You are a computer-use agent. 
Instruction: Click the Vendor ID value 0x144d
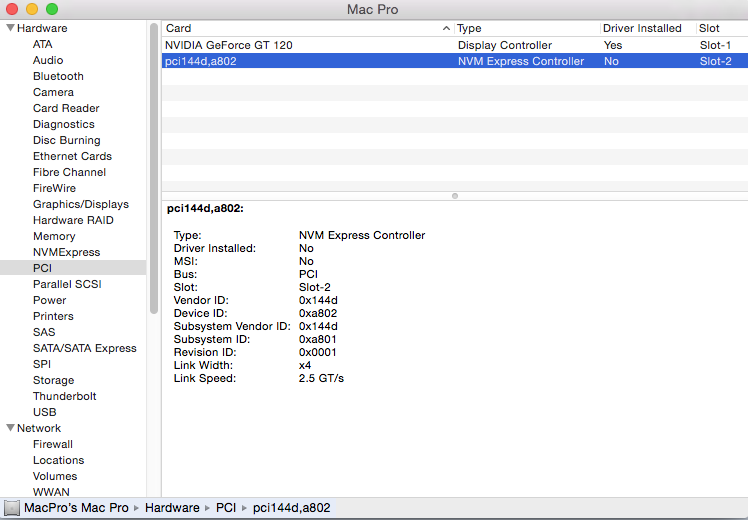pyautogui.click(x=318, y=300)
